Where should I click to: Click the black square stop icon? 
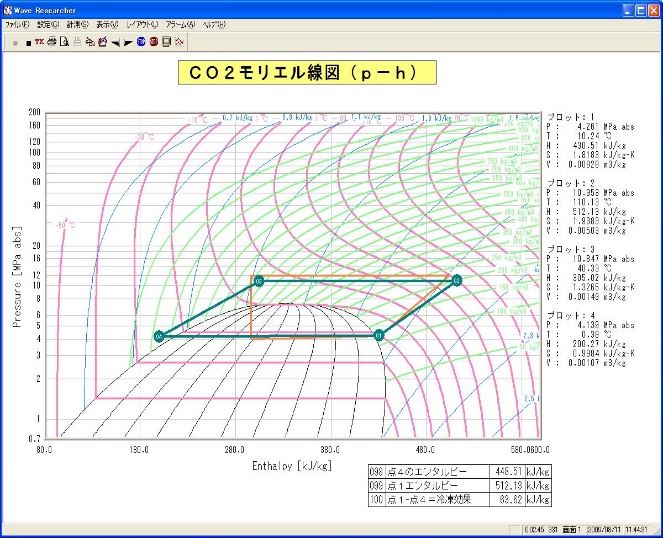point(28,43)
